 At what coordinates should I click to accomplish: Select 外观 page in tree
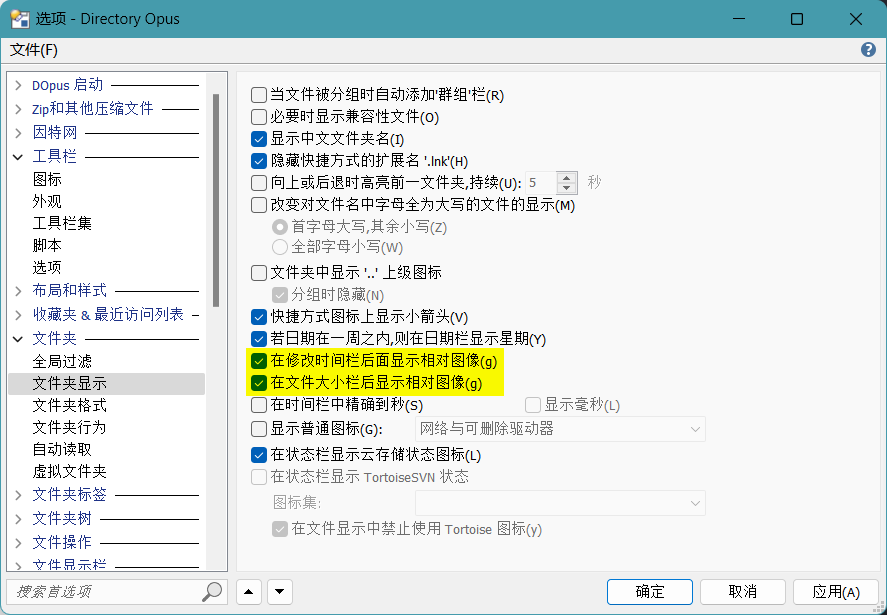[x=47, y=201]
